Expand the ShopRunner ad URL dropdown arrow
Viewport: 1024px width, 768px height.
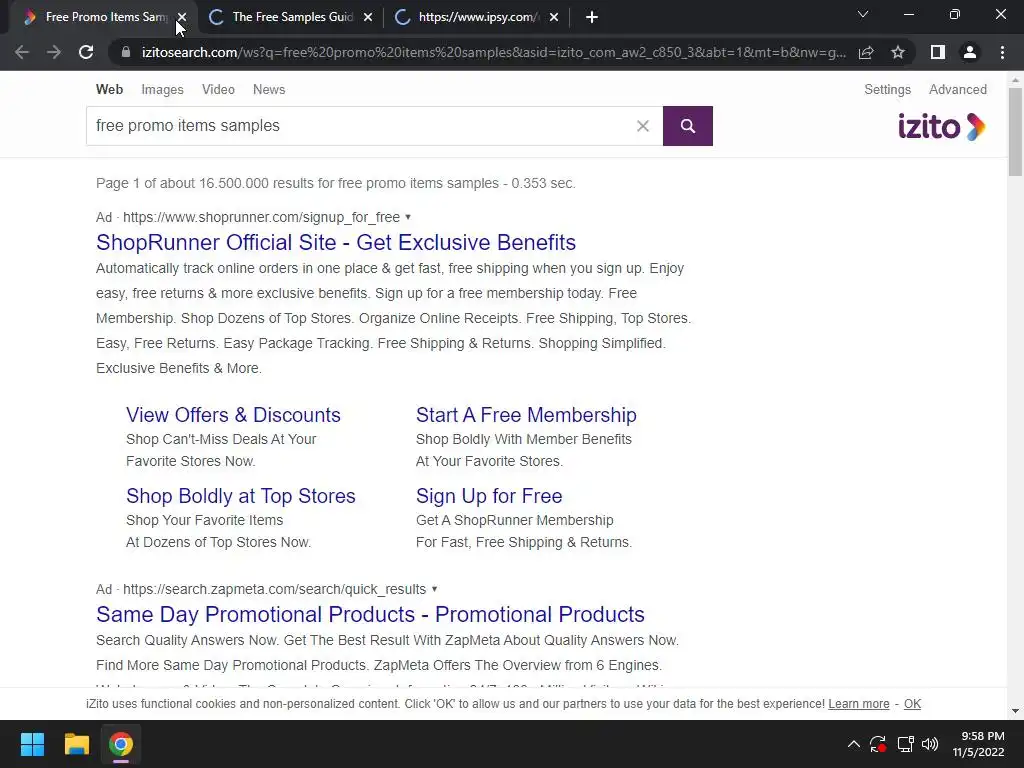[x=408, y=217]
